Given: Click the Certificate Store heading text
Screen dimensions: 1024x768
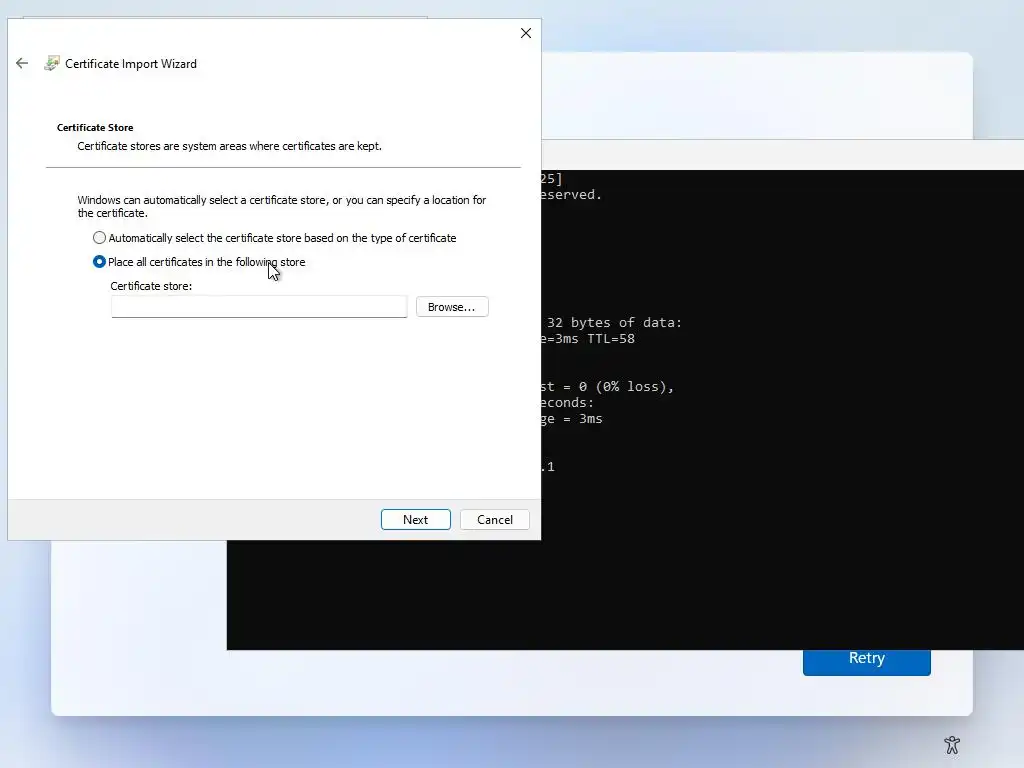Looking at the screenshot, I should (95, 127).
